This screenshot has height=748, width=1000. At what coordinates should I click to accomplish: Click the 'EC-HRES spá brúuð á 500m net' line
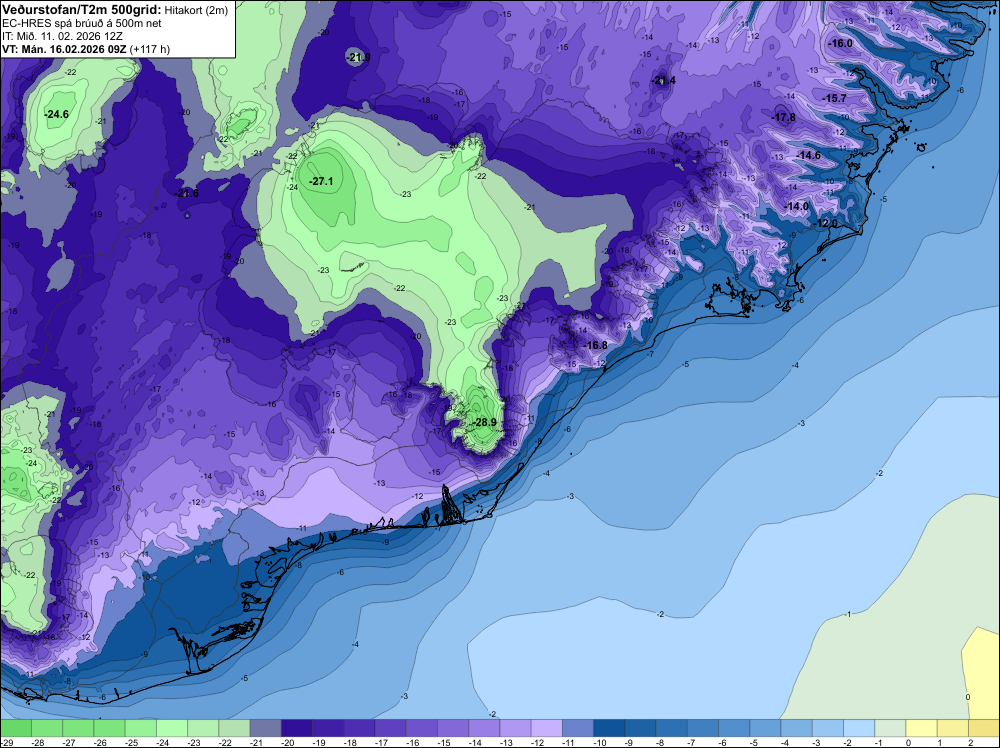pyautogui.click(x=82, y=23)
